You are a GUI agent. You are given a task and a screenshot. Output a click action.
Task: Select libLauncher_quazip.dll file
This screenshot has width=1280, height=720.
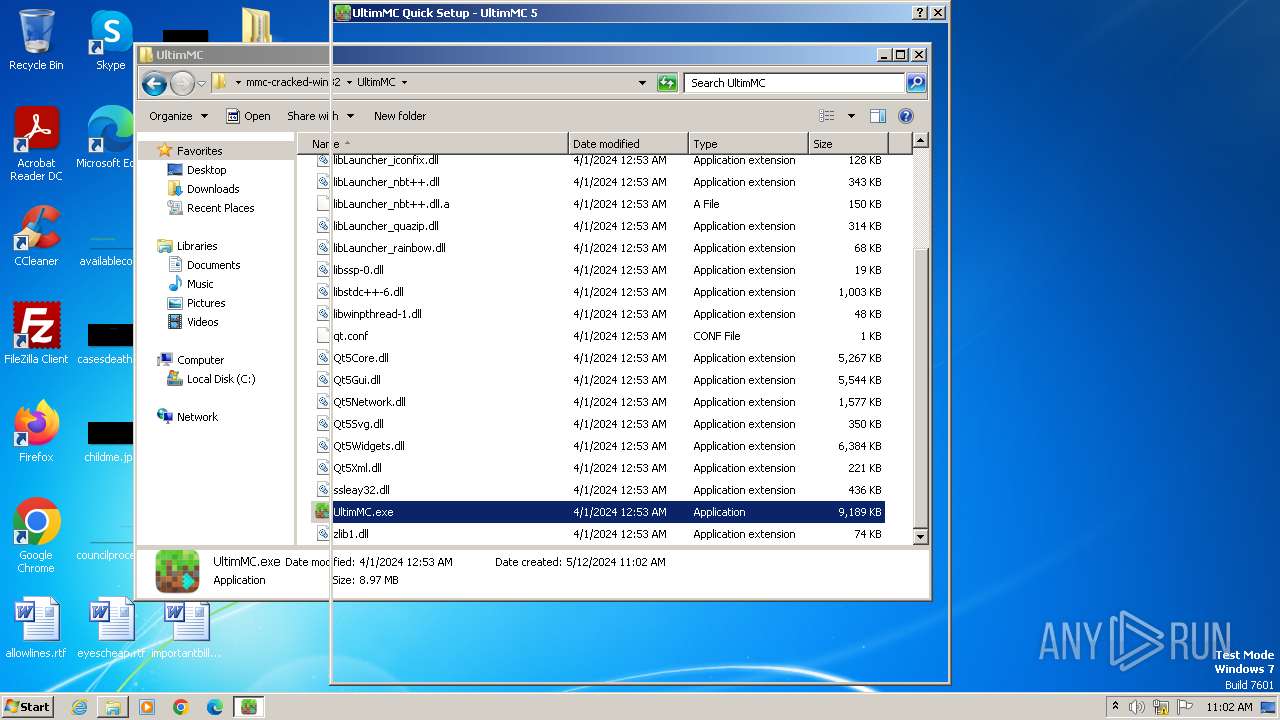598,226
